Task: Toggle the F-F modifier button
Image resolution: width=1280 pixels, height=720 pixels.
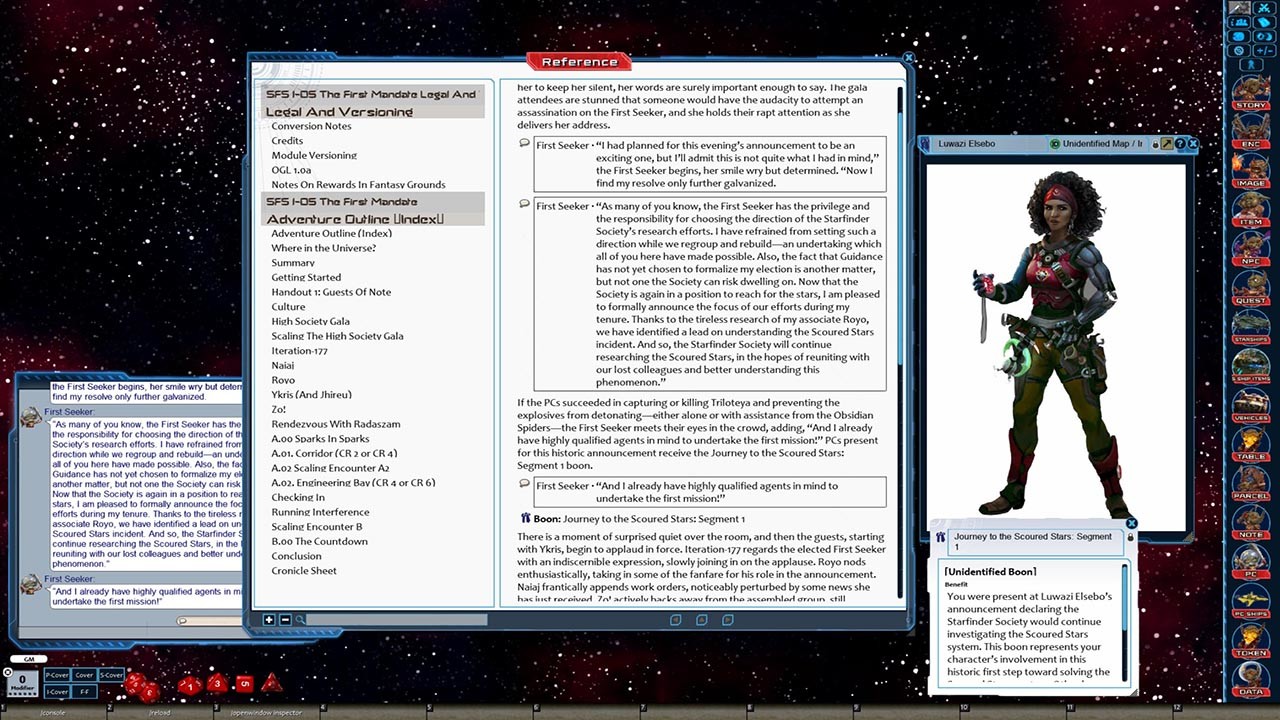Action: click(x=84, y=691)
